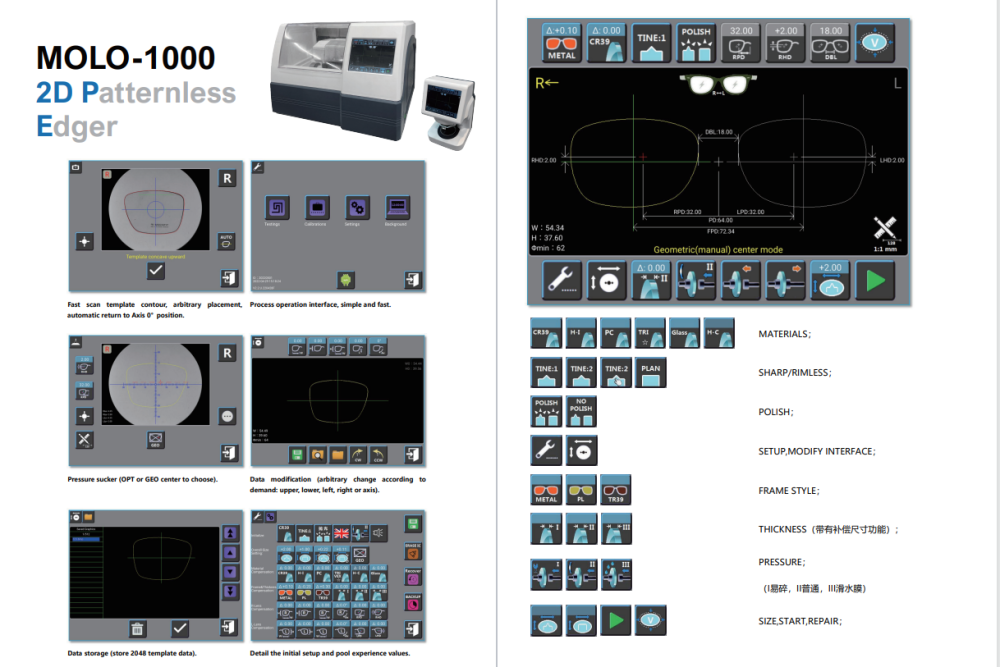The image size is (1000, 667).
Task: Open the modify interface icon beside wrench
Action: [606, 281]
